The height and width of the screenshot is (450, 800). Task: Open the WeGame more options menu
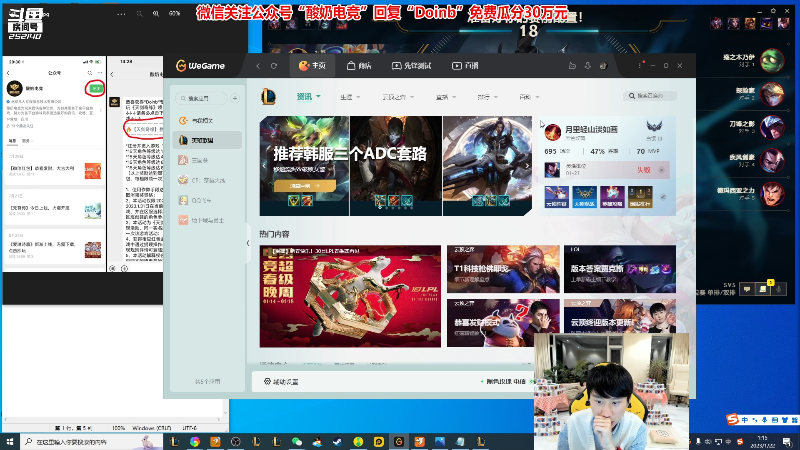point(639,66)
